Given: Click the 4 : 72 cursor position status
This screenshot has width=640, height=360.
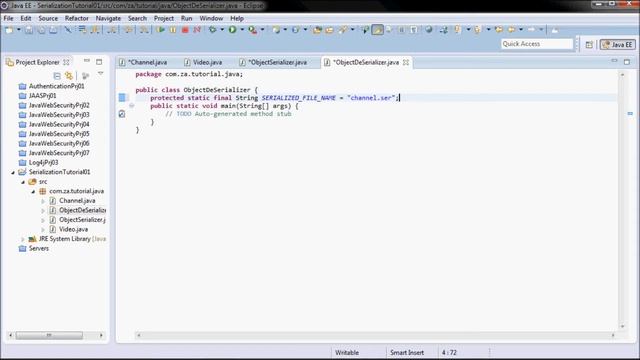Looking at the screenshot, I should (x=449, y=353).
